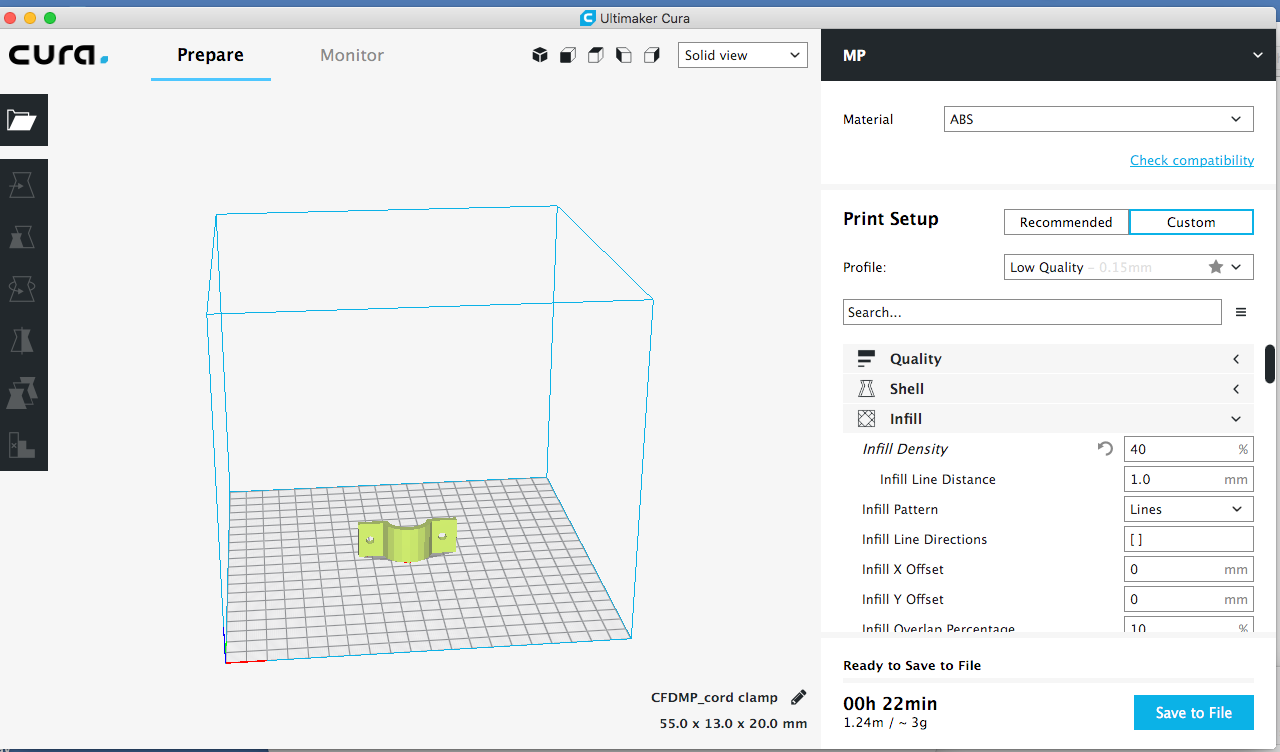Switch to the Monitor tab
This screenshot has width=1280, height=752.
tap(352, 56)
